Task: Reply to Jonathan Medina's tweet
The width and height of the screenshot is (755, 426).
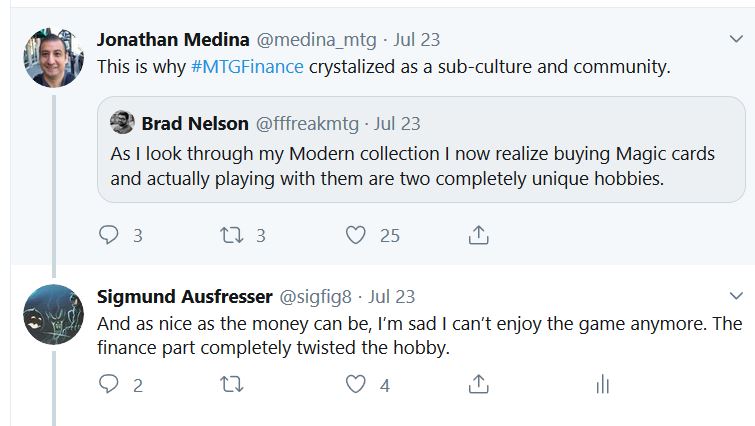Action: [x=110, y=235]
